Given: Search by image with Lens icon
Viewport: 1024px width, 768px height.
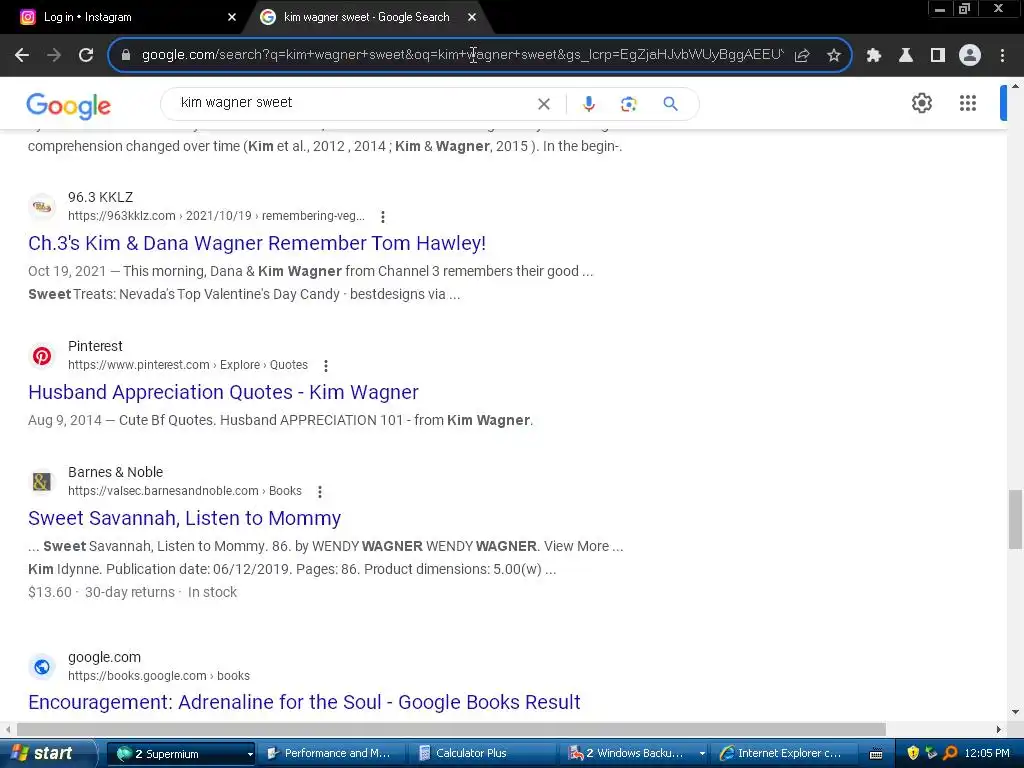Looking at the screenshot, I should [x=628, y=104].
